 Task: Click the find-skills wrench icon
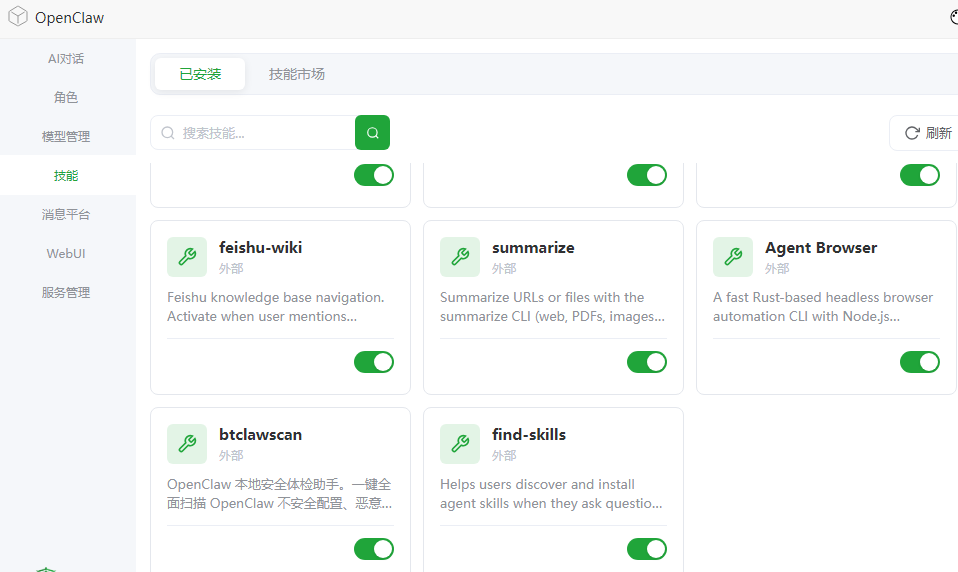[460, 444]
